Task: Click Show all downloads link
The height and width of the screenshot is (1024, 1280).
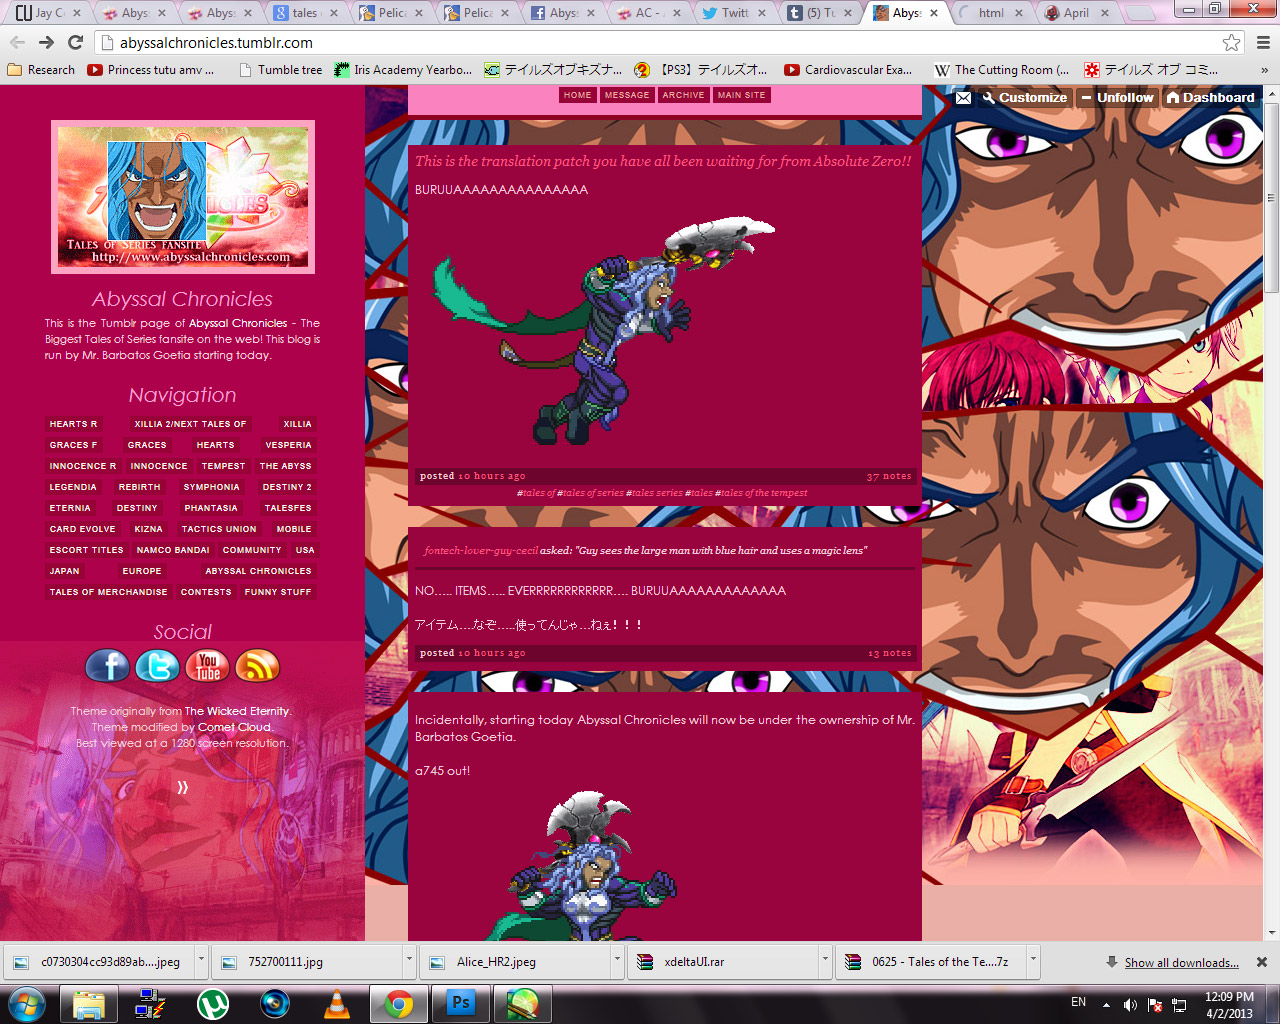Action: 1181,963
